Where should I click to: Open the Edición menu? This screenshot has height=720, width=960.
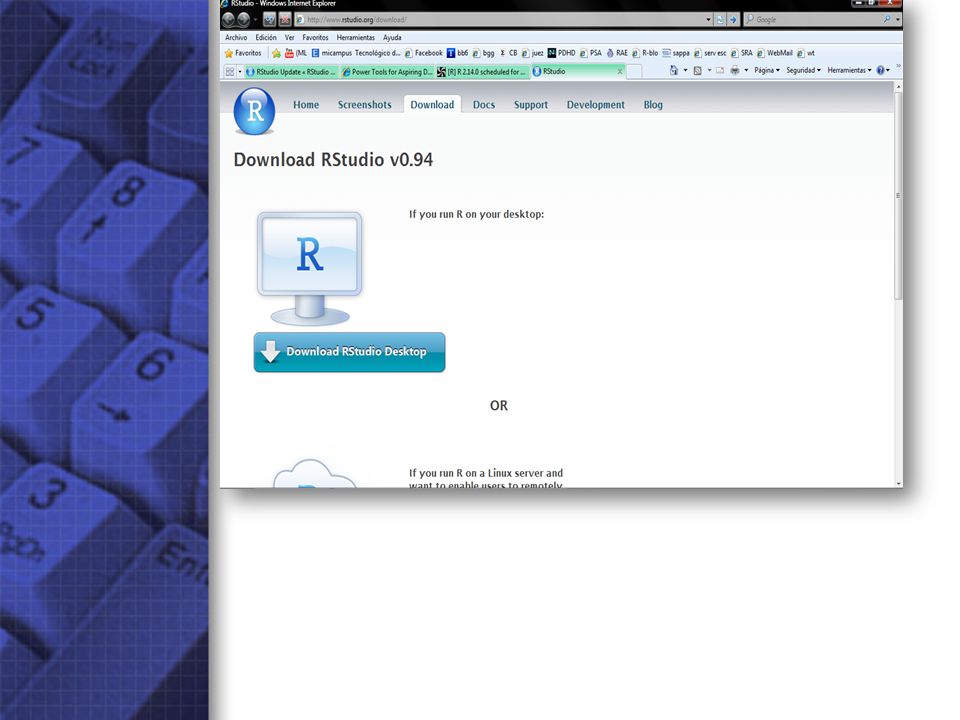pyautogui.click(x=266, y=37)
